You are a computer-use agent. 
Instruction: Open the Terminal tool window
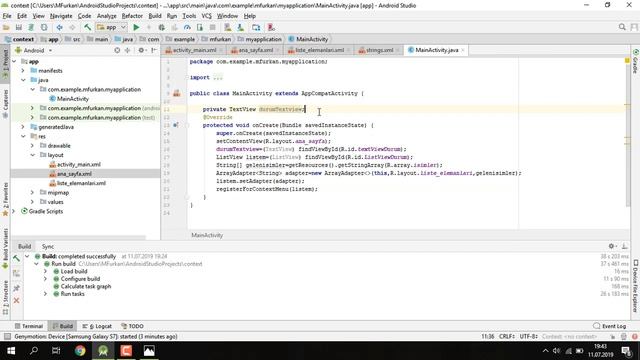pos(29,326)
